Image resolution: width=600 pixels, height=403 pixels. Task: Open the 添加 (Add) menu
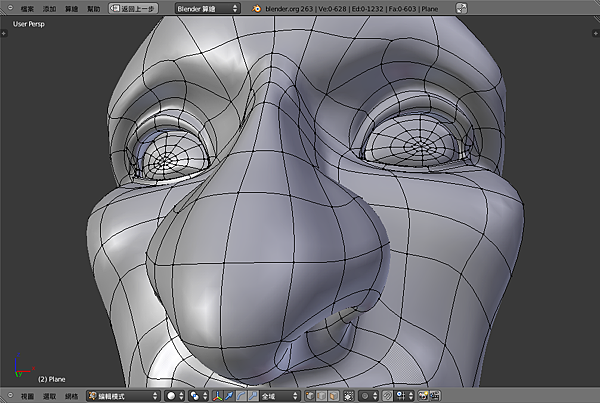coord(49,7)
